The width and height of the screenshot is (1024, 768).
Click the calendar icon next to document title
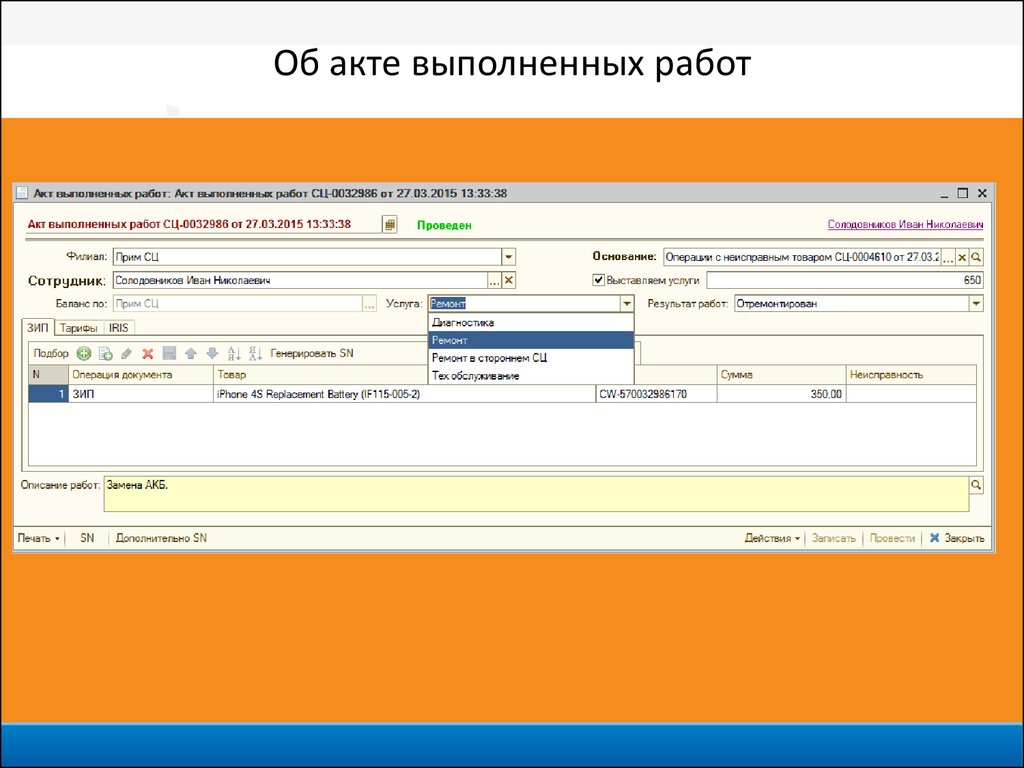click(x=390, y=225)
